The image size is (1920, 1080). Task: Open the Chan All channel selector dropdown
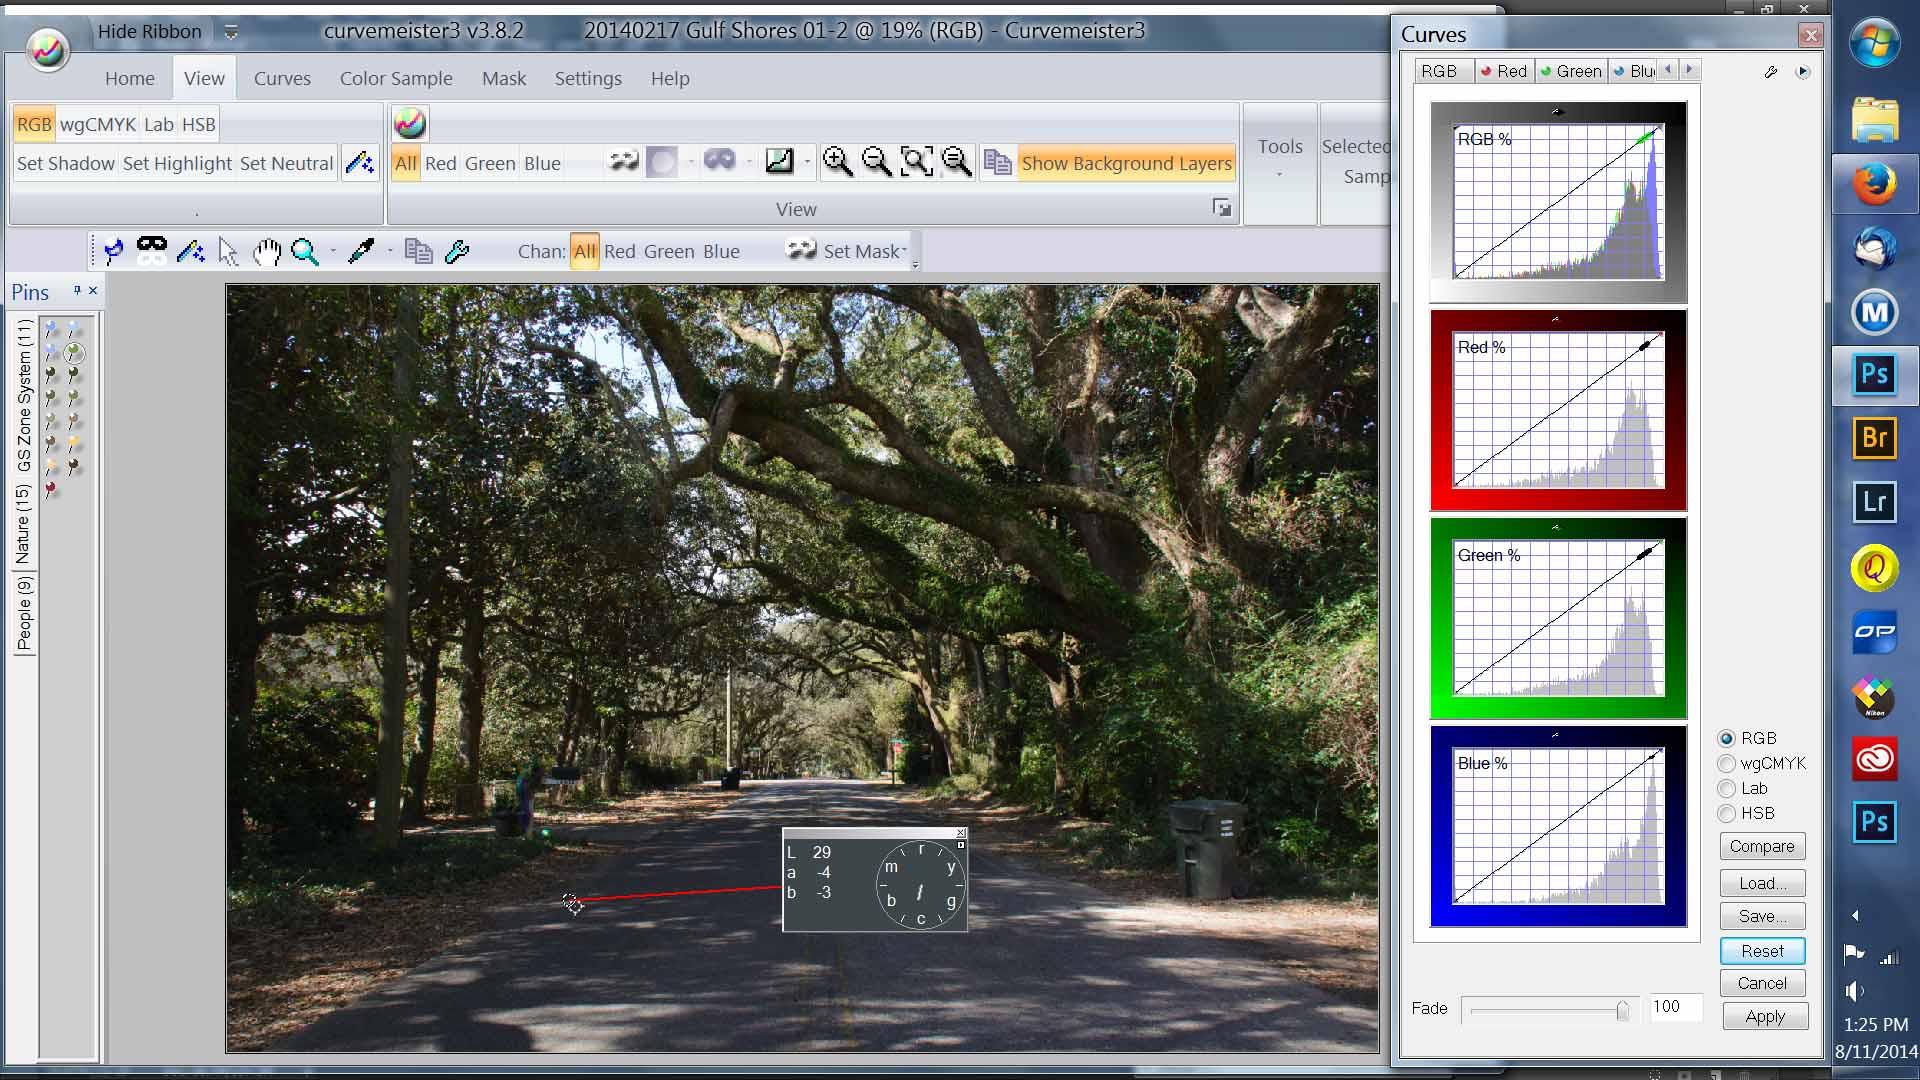[x=584, y=252]
